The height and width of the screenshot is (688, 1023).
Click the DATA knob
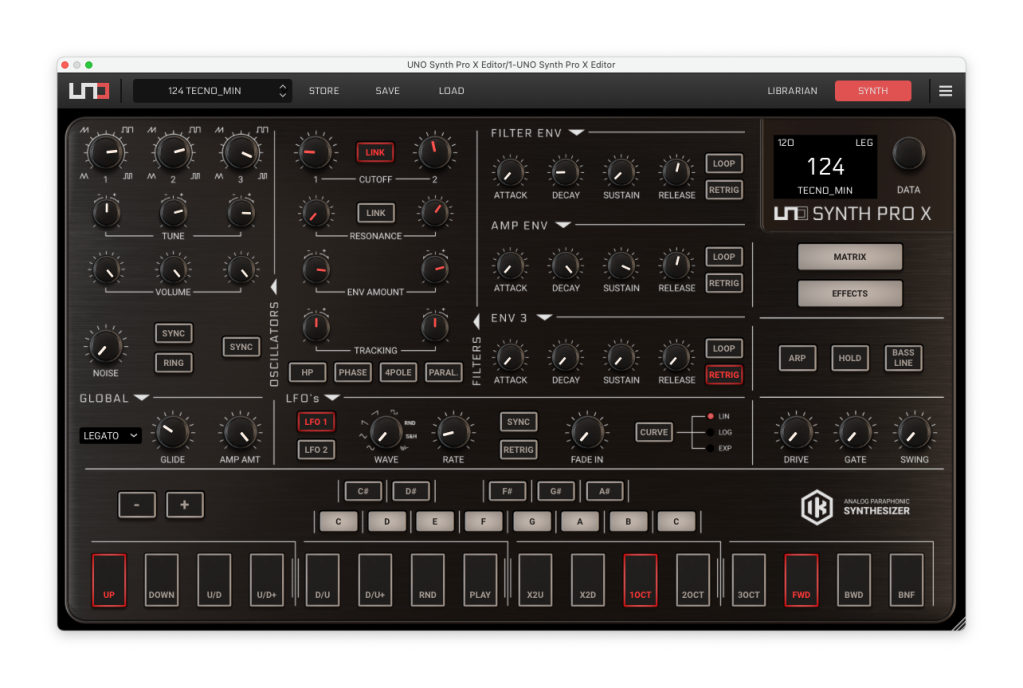tap(908, 154)
